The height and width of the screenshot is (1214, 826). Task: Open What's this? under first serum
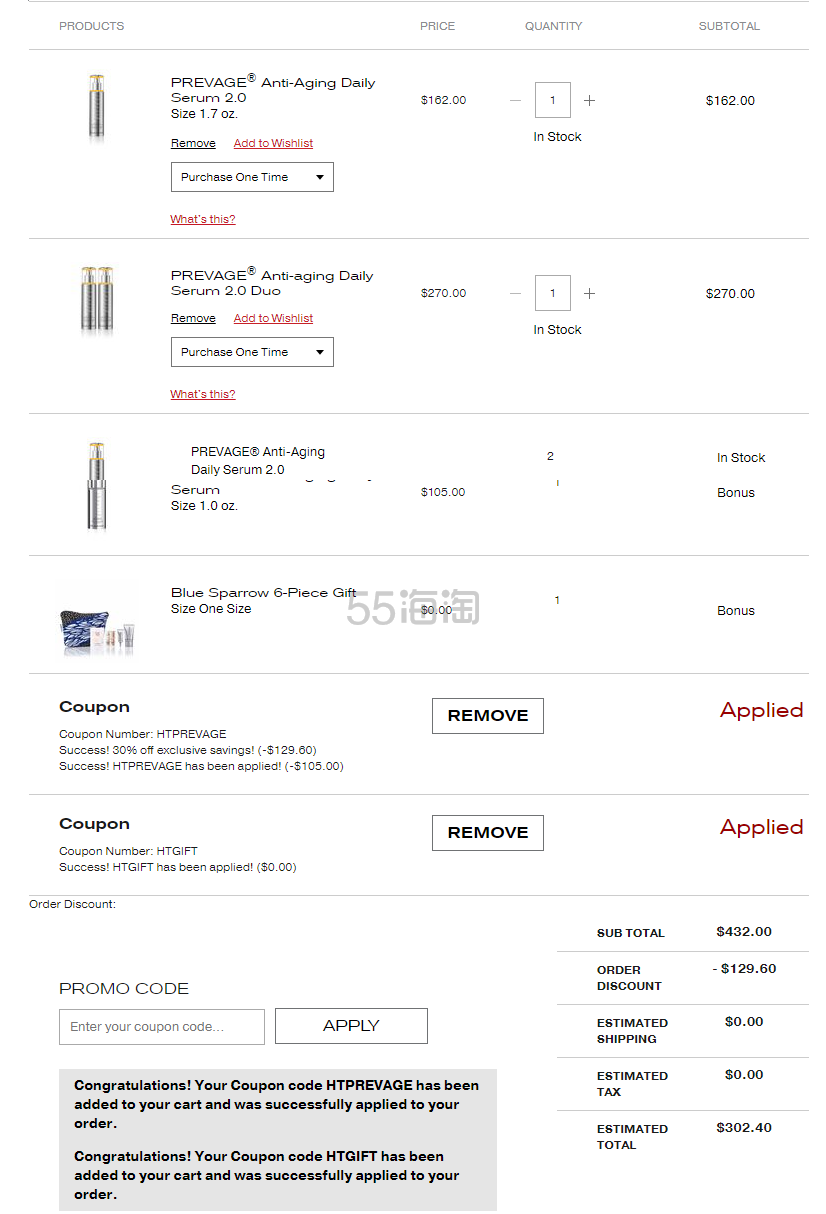click(x=203, y=219)
